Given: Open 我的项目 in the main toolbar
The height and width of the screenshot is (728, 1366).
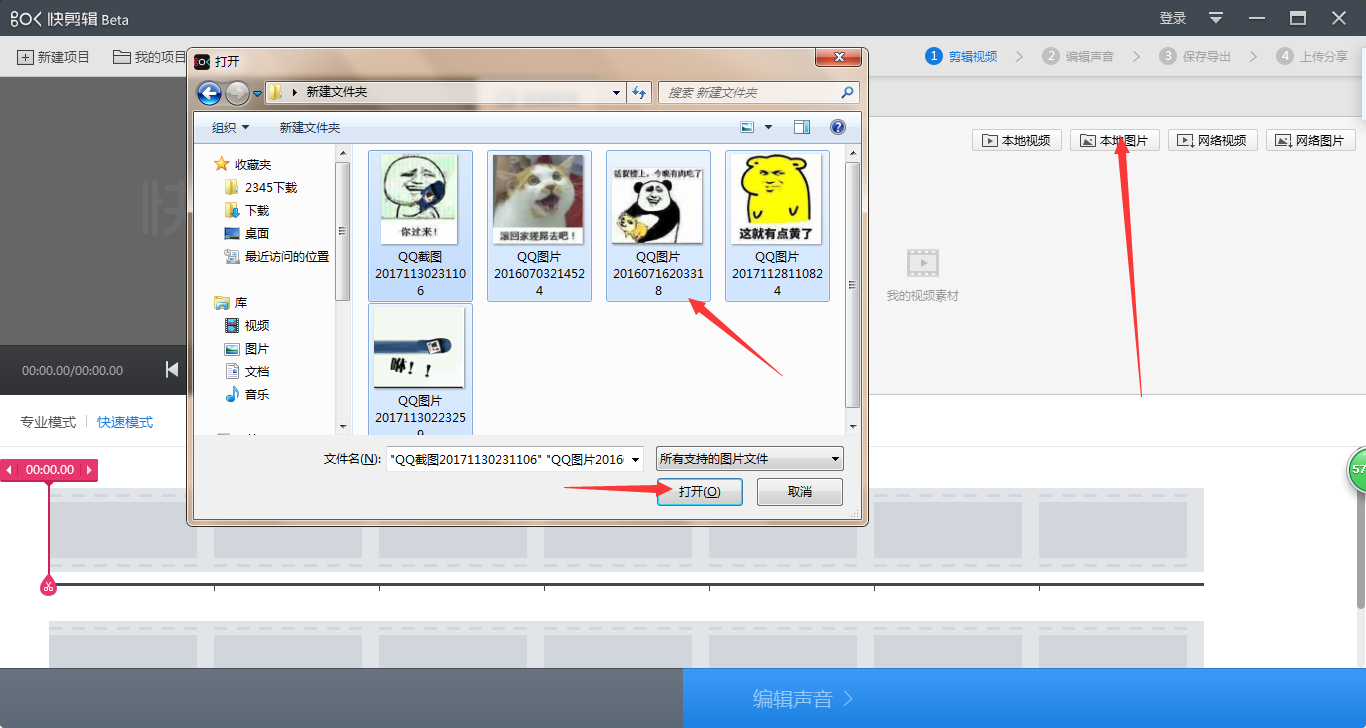Looking at the screenshot, I should pyautogui.click(x=150, y=57).
